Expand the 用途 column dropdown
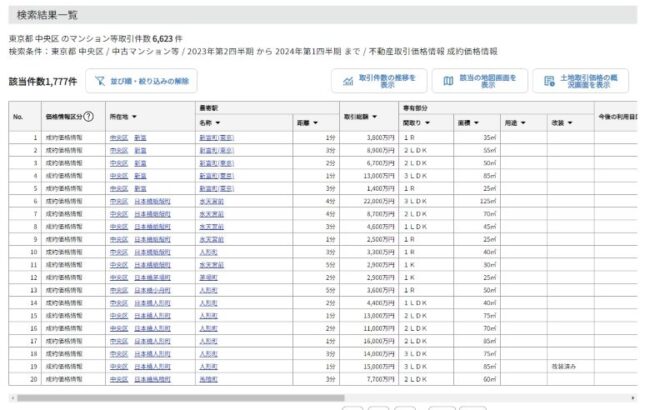This screenshot has height=410, width=650. tap(523, 123)
